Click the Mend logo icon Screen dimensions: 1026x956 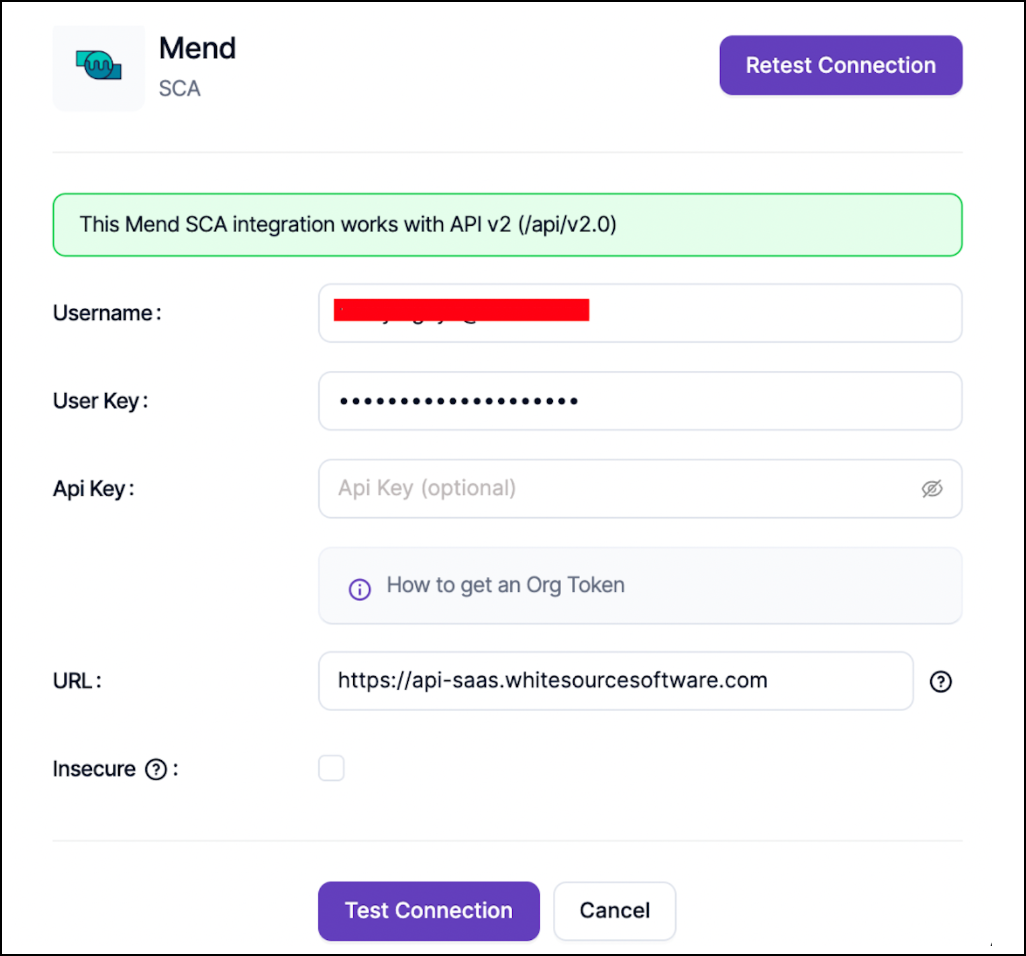(99, 68)
